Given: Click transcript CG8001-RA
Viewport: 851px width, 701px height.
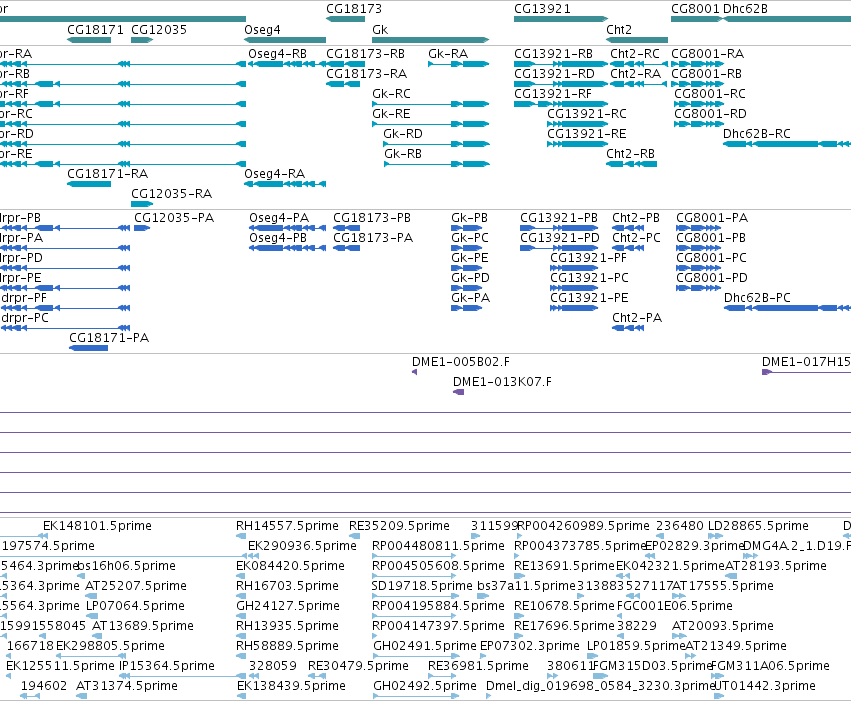Looking at the screenshot, I should click(707, 54).
